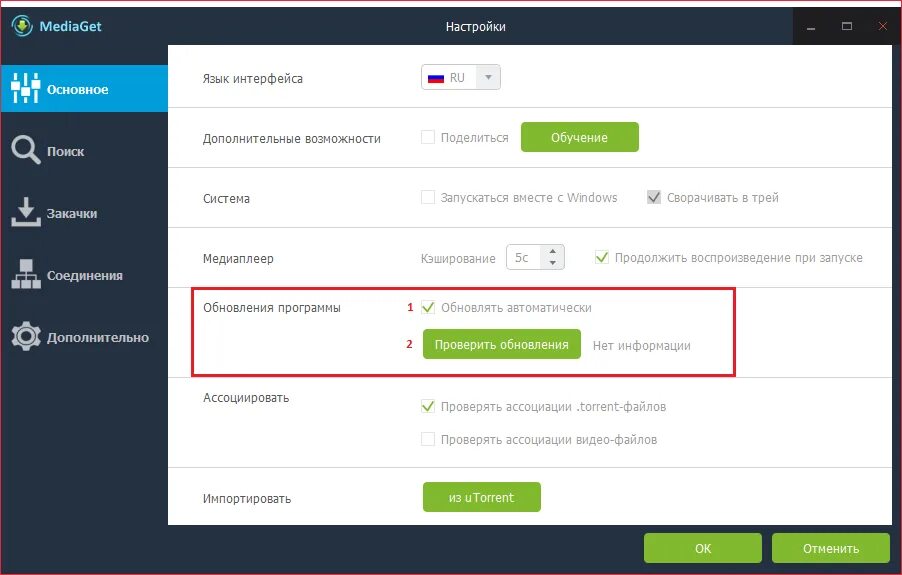Increase caching value with up arrow
Viewport: 902px width, 575px height.
[552, 251]
